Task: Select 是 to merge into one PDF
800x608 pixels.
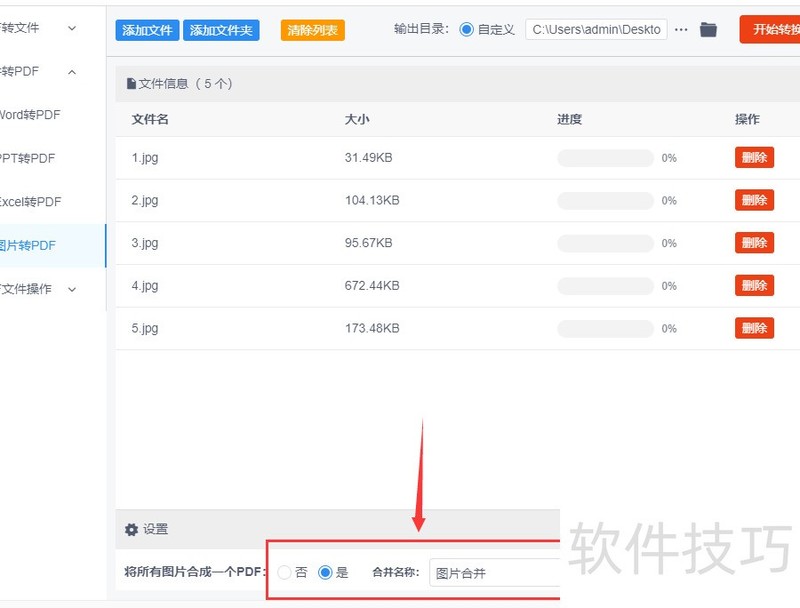Action: pyautogui.click(x=325, y=573)
